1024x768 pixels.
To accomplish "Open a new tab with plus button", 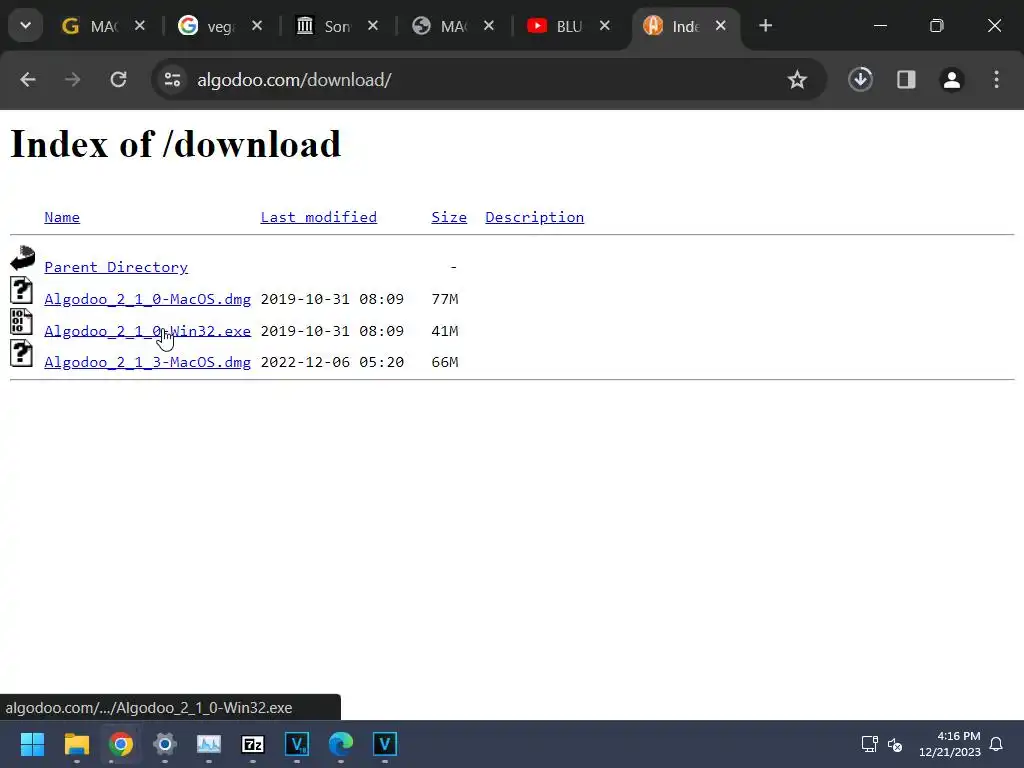I will point(766,25).
